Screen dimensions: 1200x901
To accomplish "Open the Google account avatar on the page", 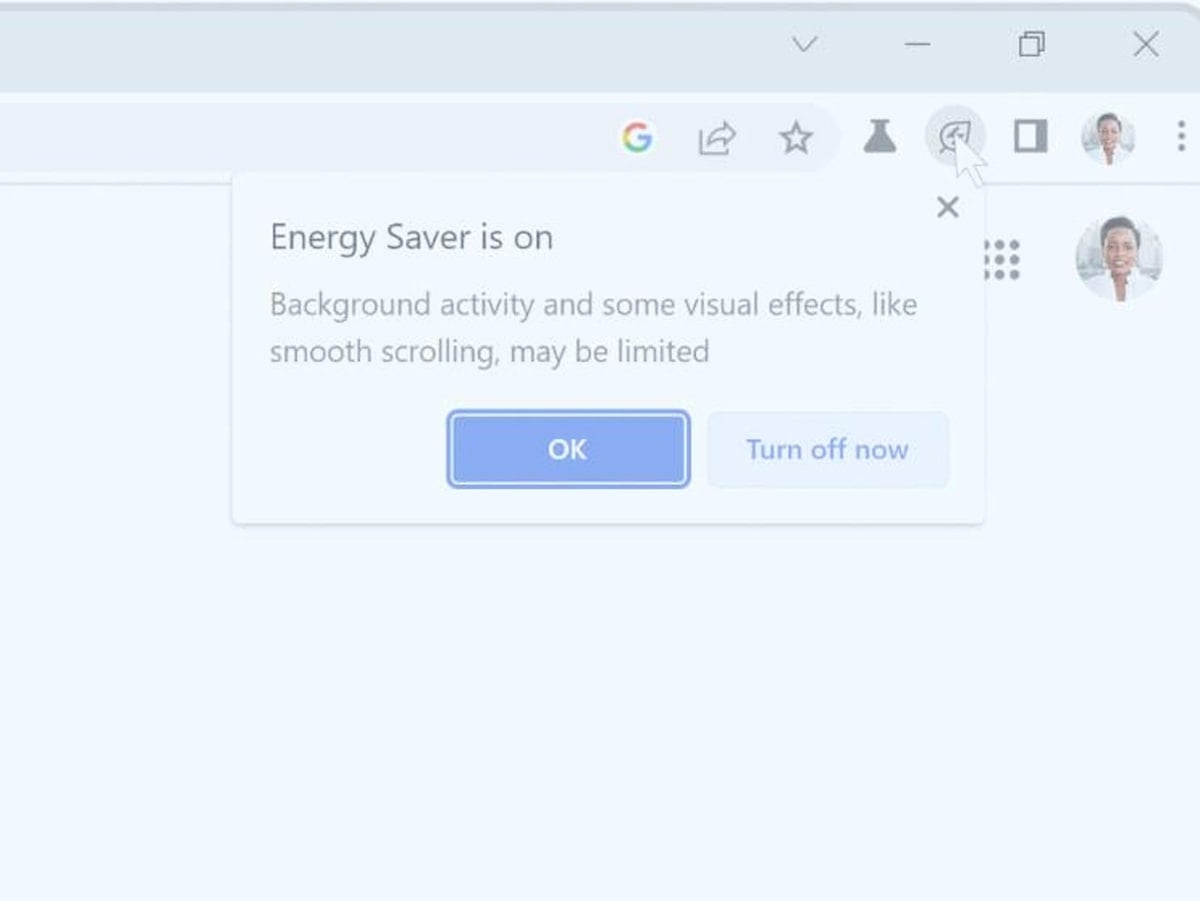I will coord(1119,259).
